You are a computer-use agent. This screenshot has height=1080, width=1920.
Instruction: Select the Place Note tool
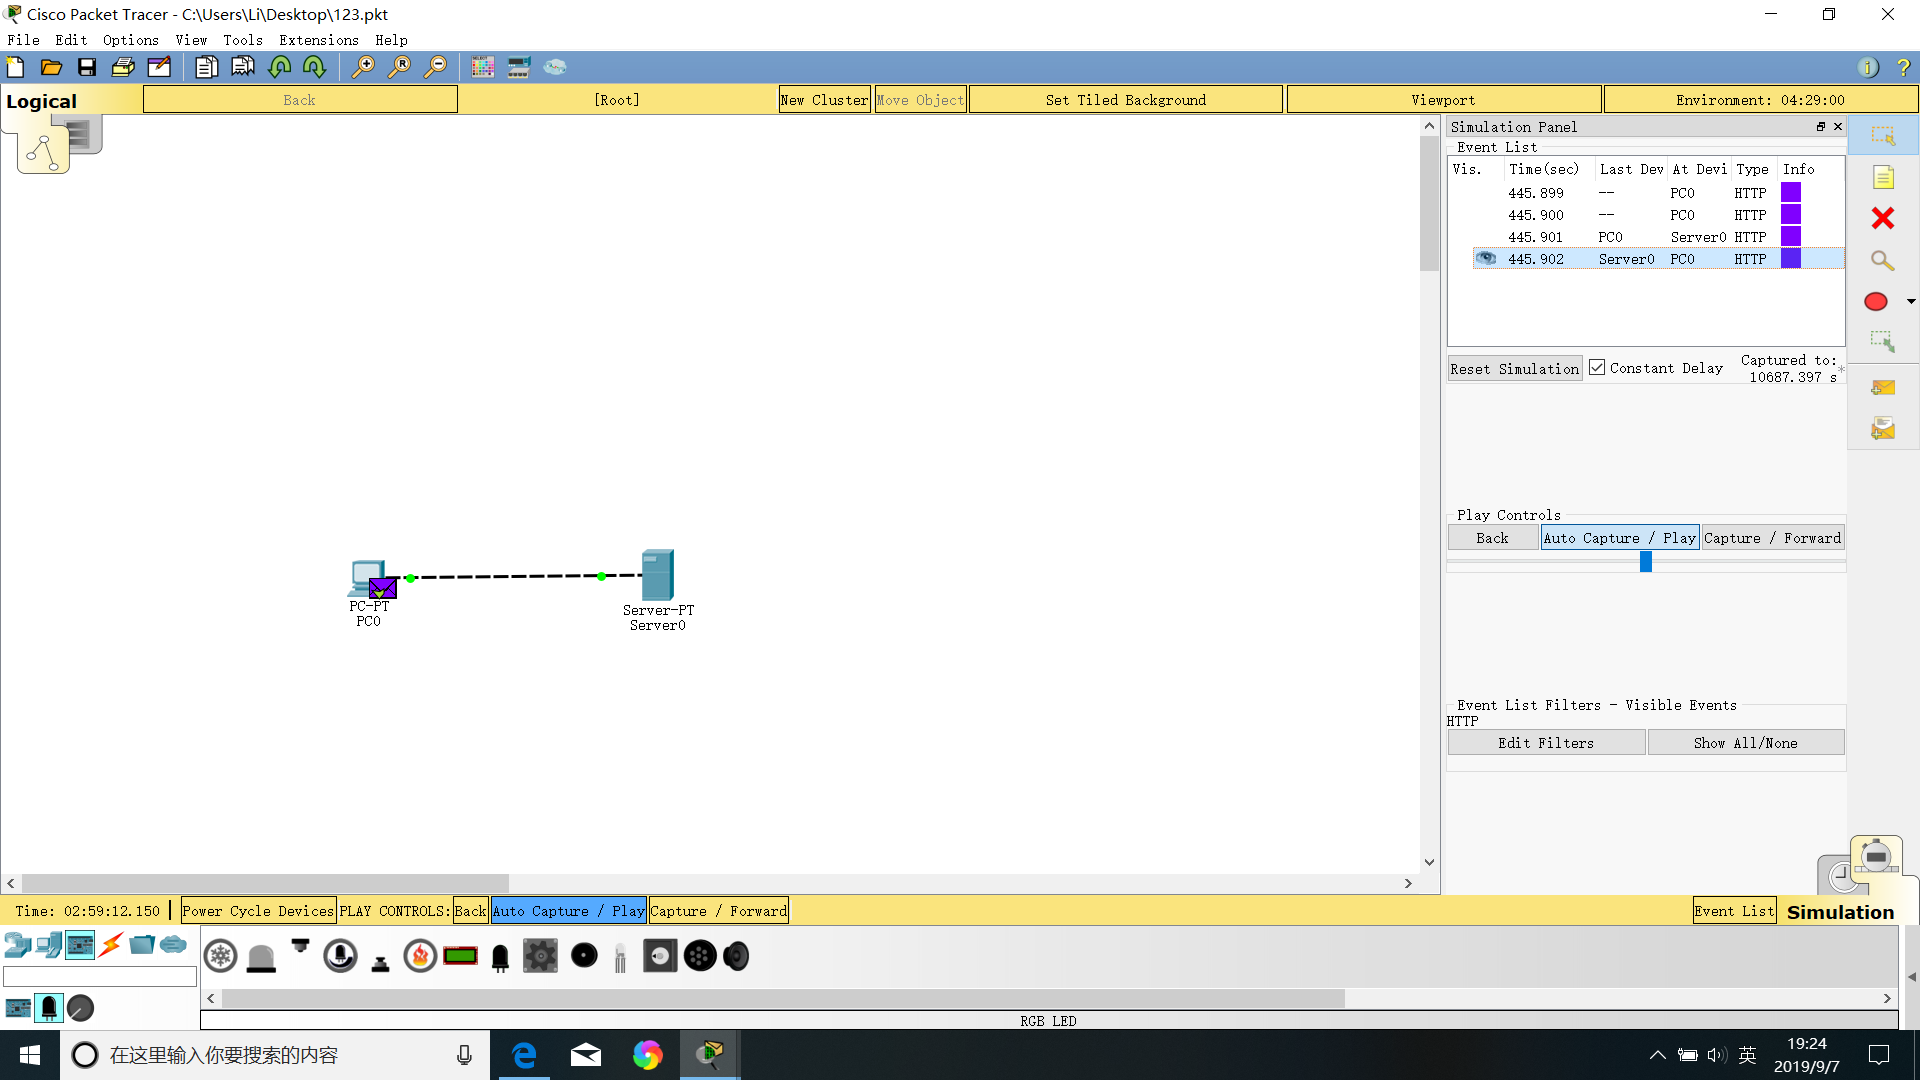(x=1882, y=177)
